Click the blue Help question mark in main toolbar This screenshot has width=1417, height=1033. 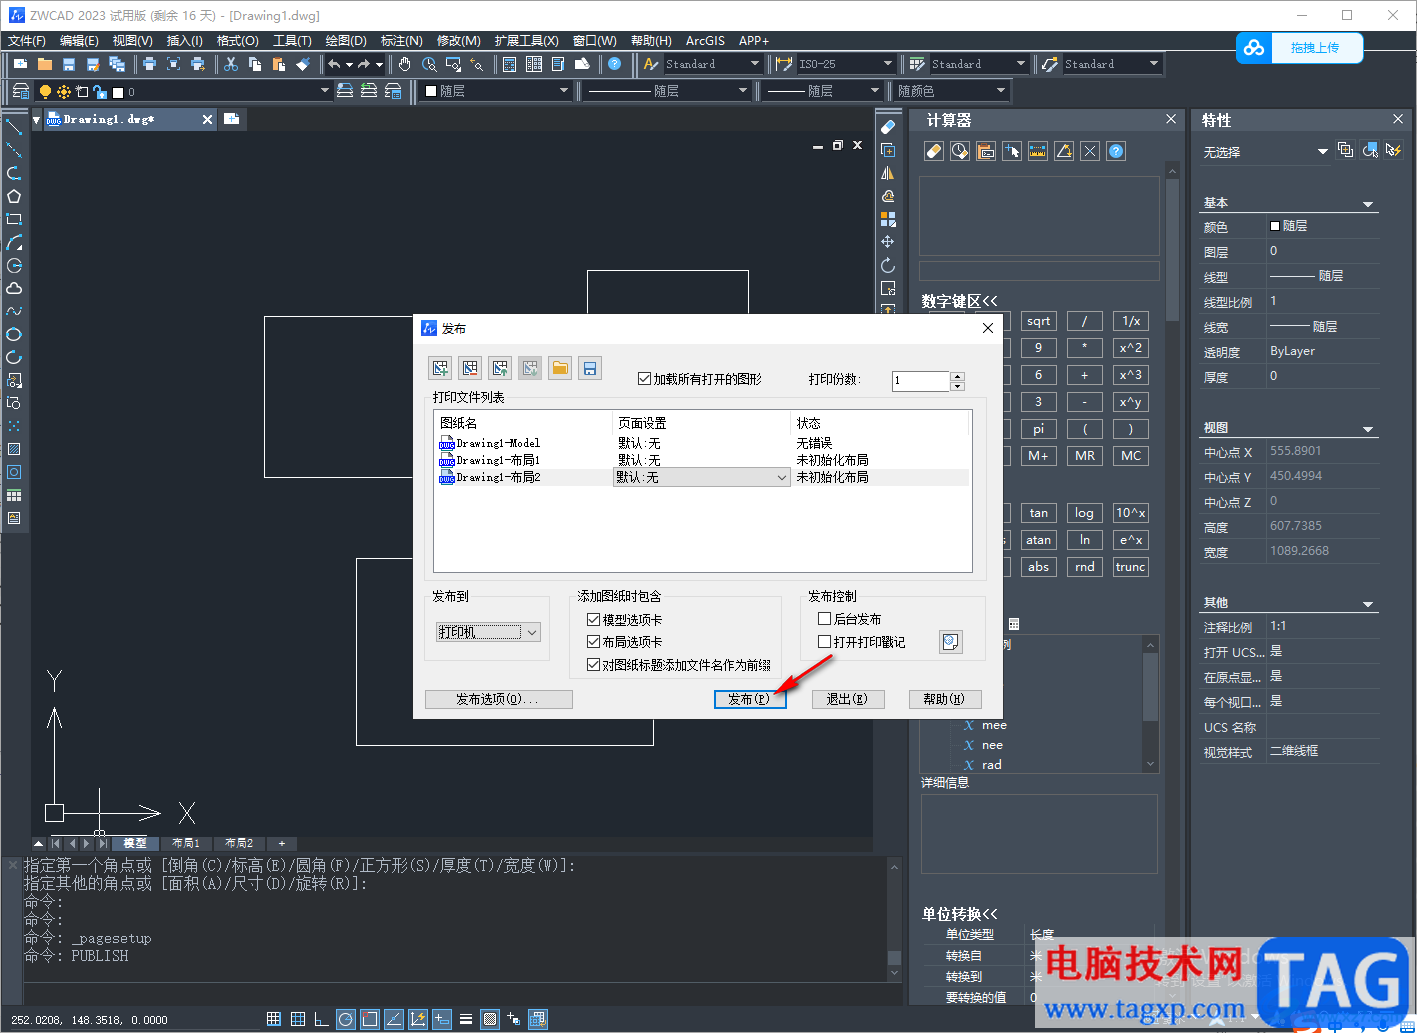pyautogui.click(x=615, y=64)
